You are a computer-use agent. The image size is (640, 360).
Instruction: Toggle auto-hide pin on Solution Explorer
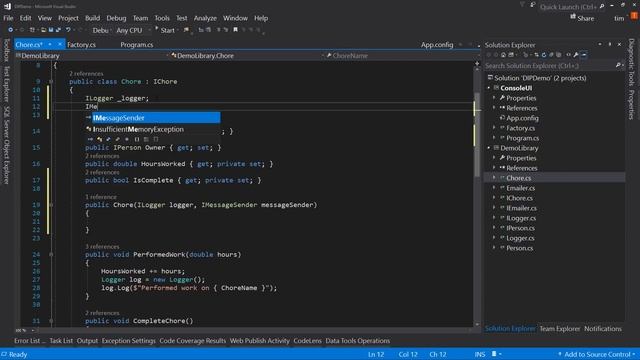click(610, 44)
